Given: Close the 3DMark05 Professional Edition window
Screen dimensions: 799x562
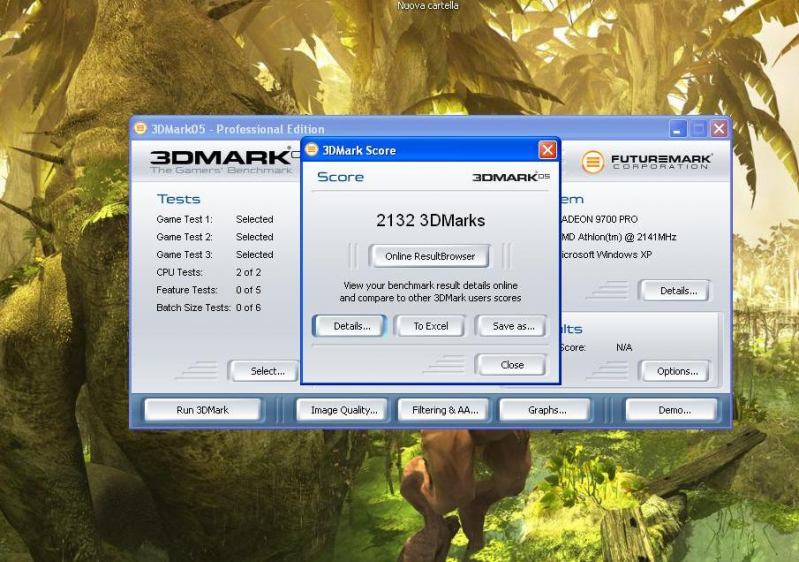Looking at the screenshot, I should click(719, 129).
